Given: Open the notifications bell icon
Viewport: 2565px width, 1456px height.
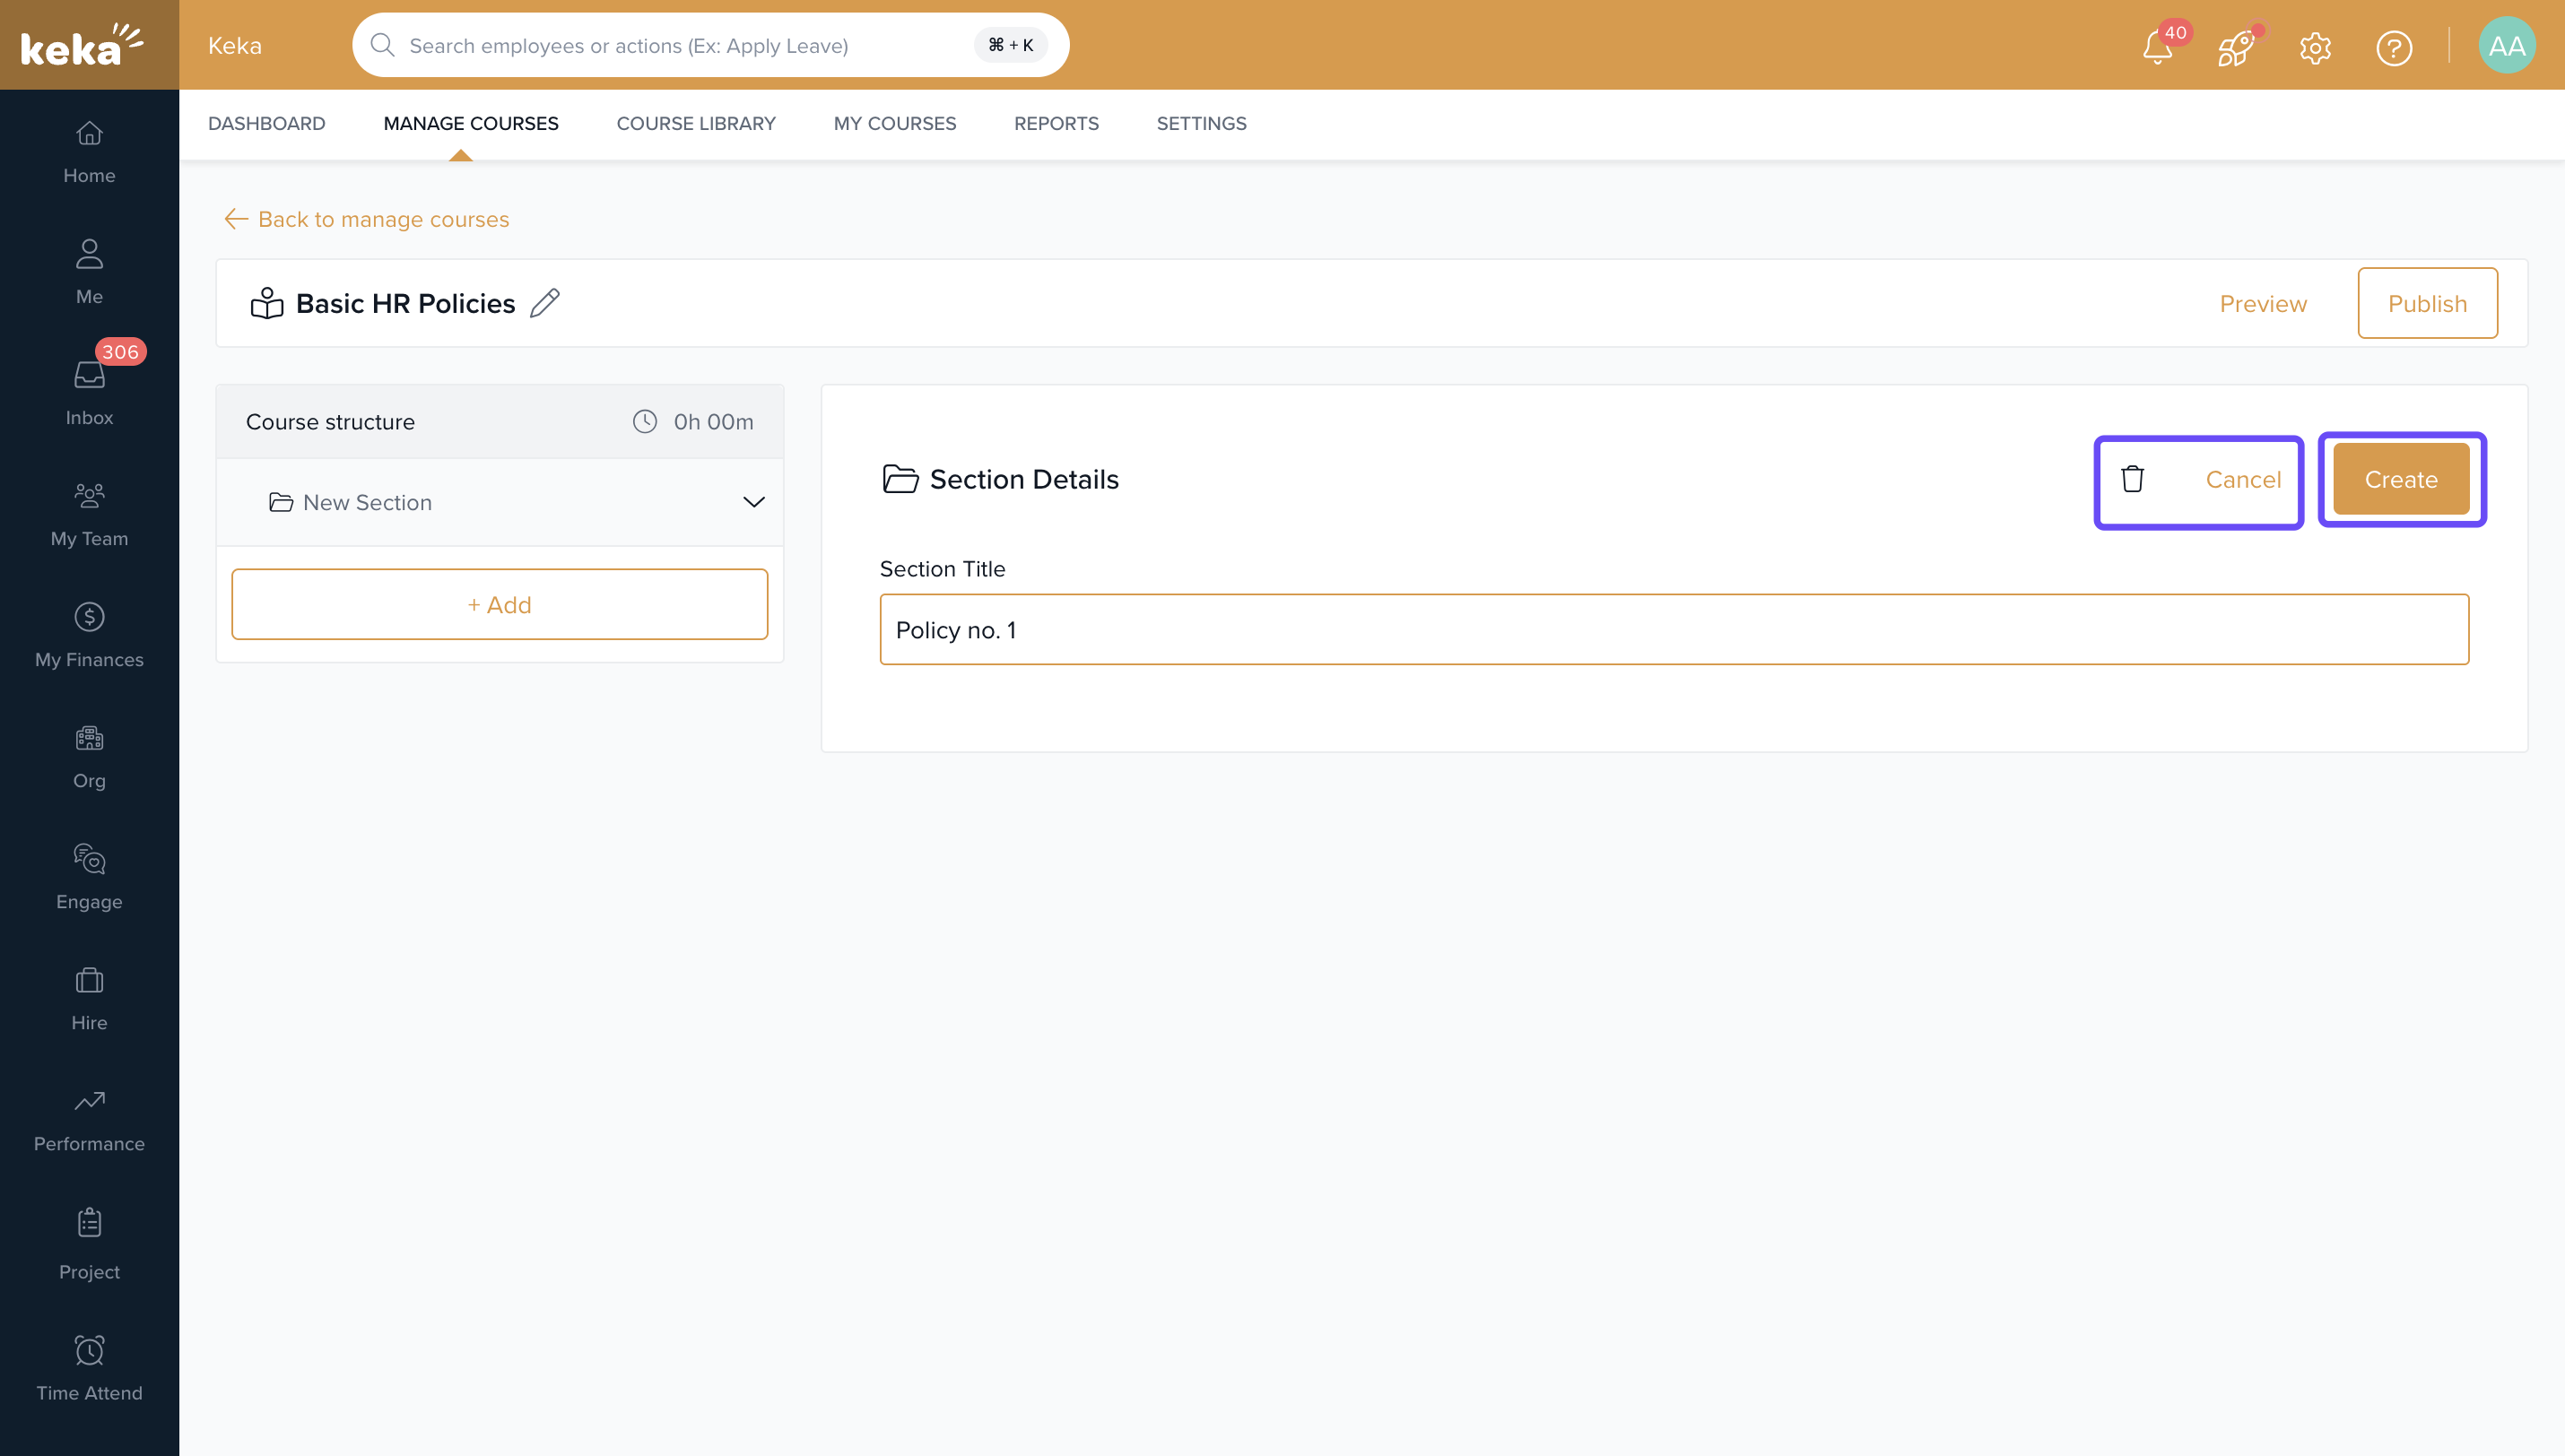Looking at the screenshot, I should point(2157,47).
